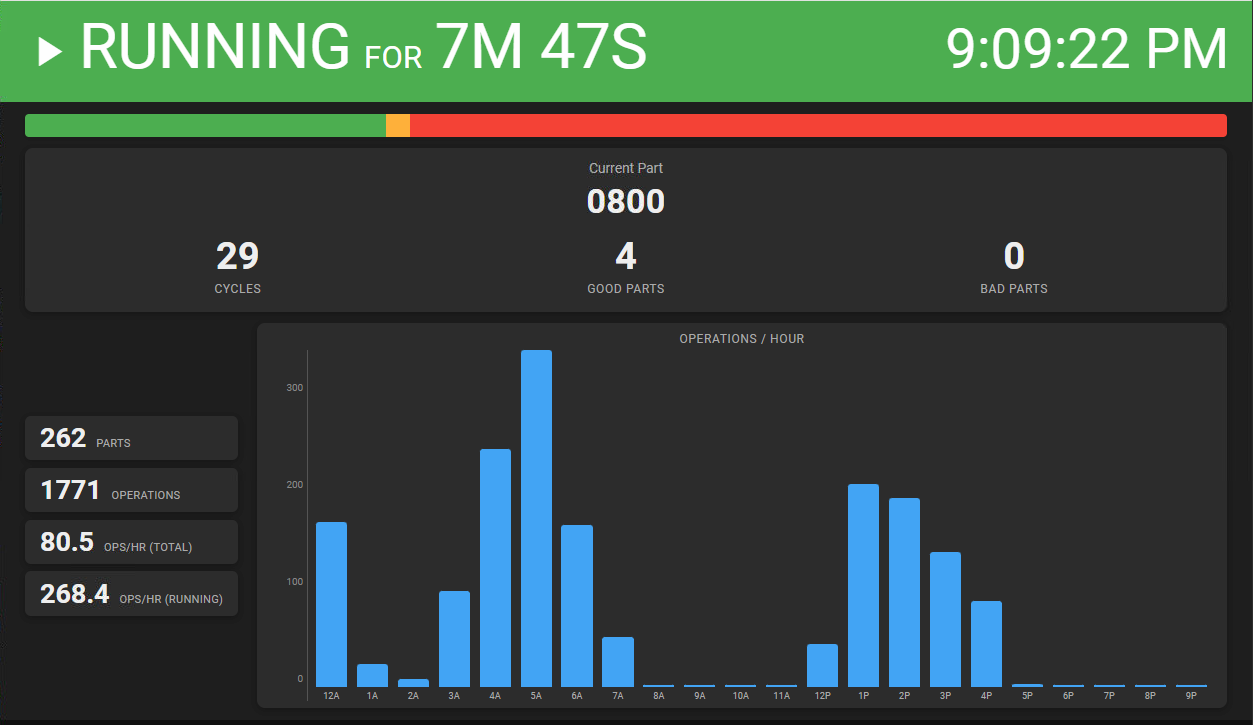Open the 1771 Operations stat card

131,490
